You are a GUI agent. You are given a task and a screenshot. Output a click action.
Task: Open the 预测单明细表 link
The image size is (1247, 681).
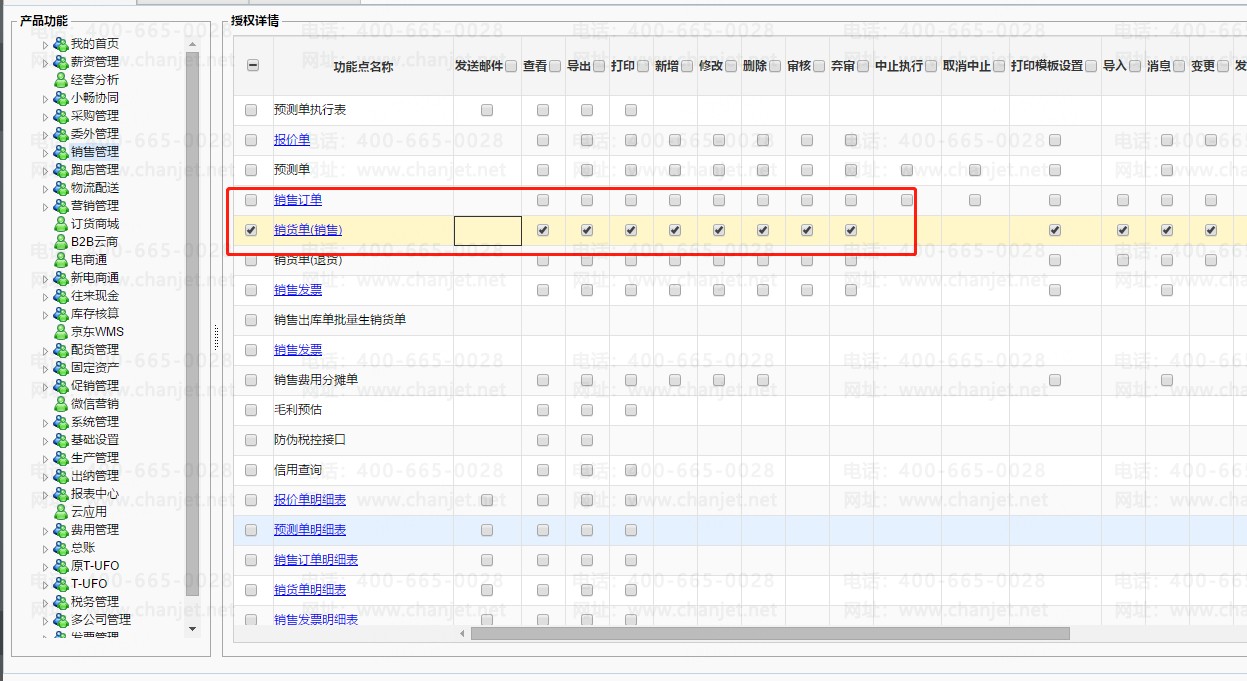[x=310, y=530]
